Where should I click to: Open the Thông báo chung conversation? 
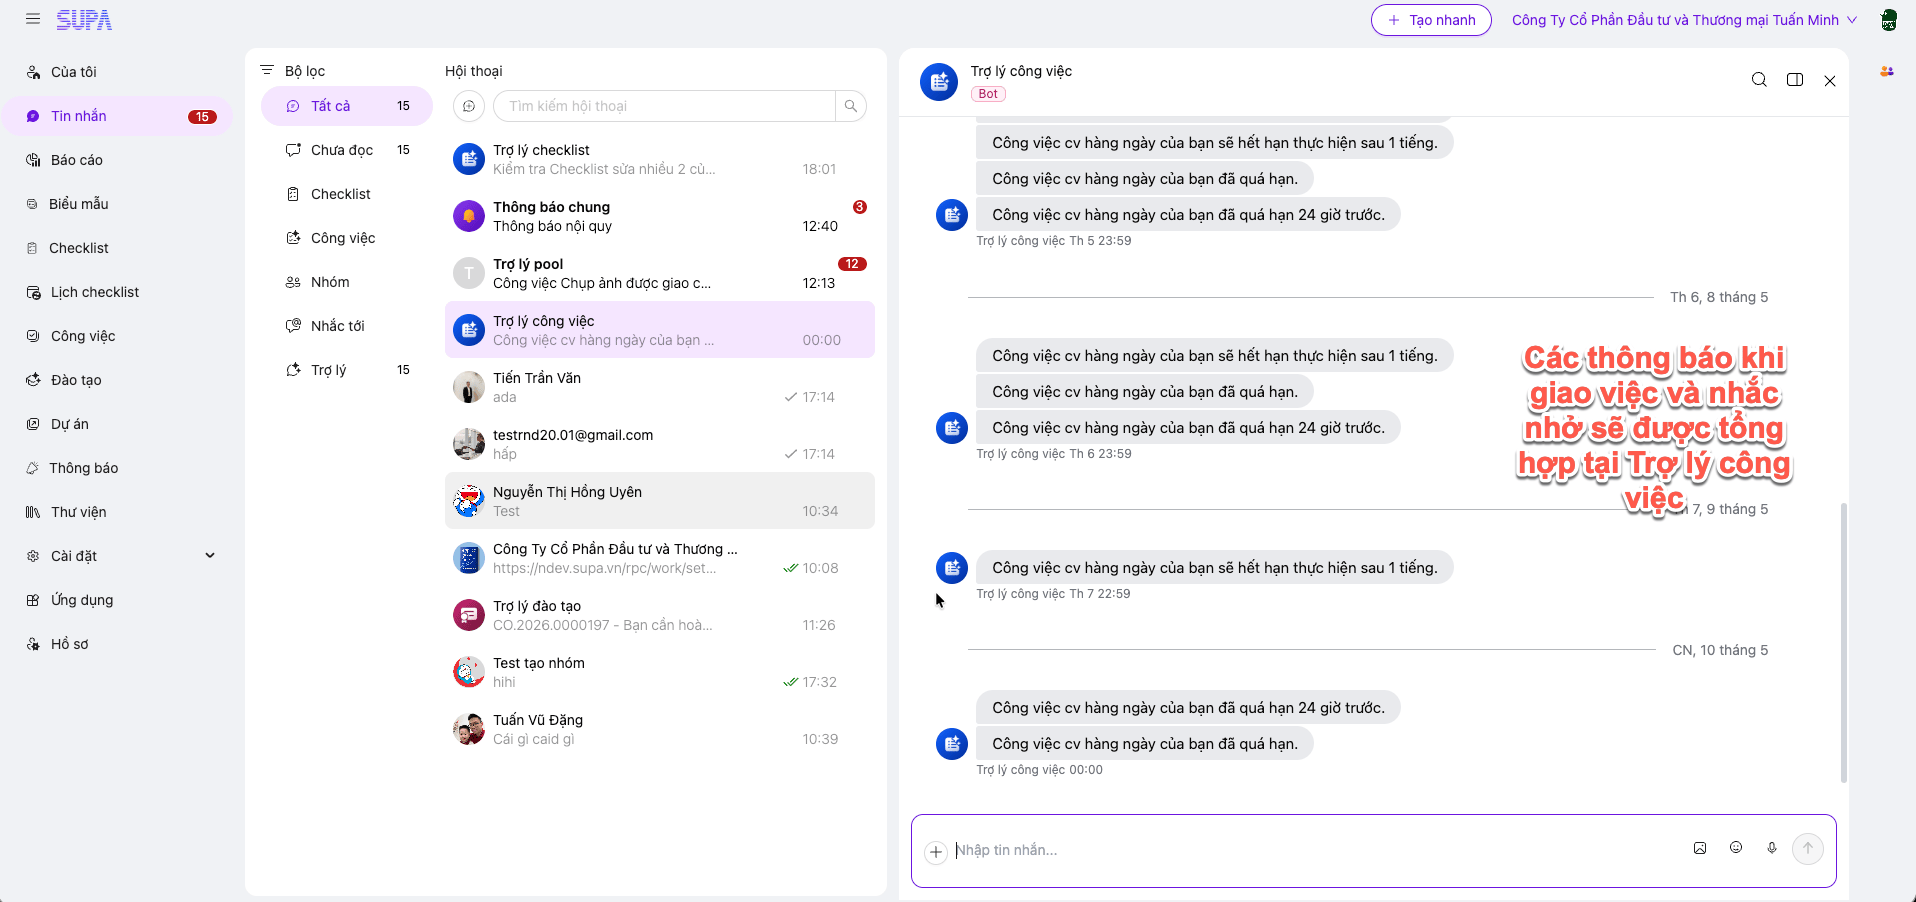(x=660, y=216)
